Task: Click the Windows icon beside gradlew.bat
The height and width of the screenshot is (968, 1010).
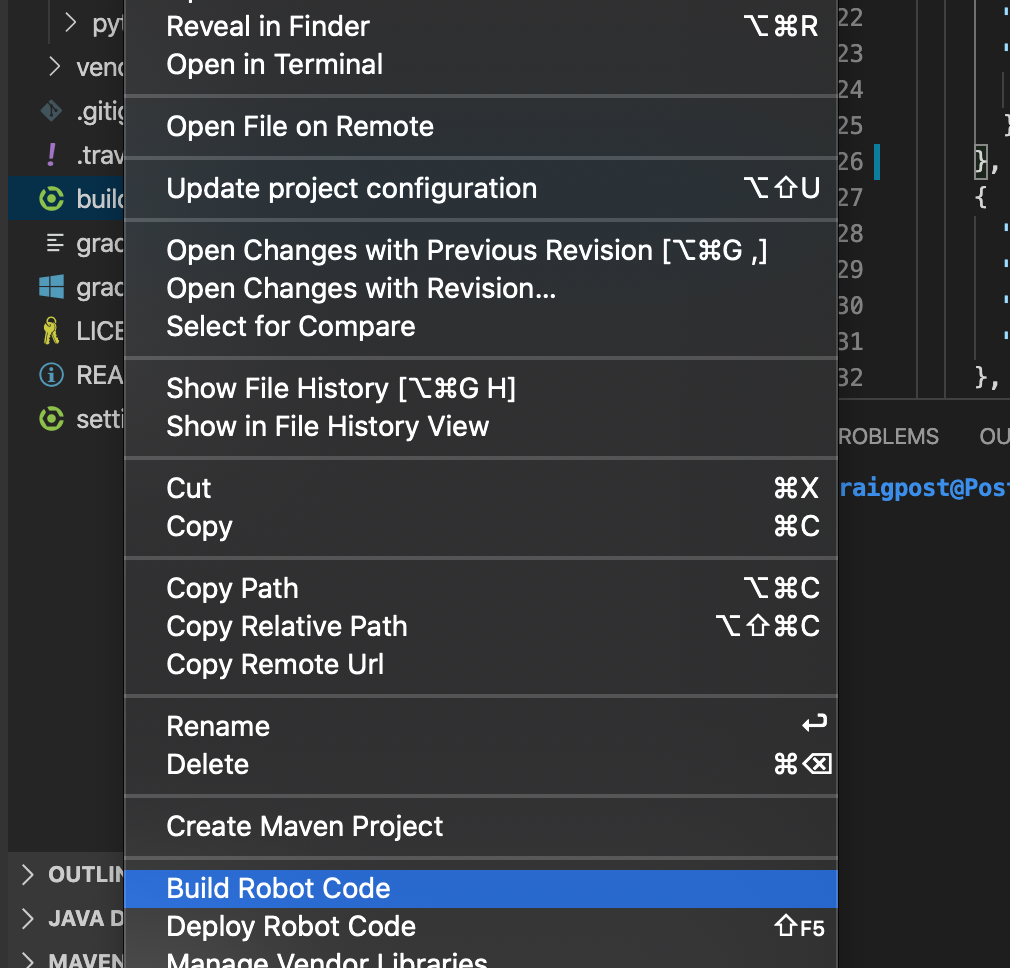Action: tap(52, 287)
